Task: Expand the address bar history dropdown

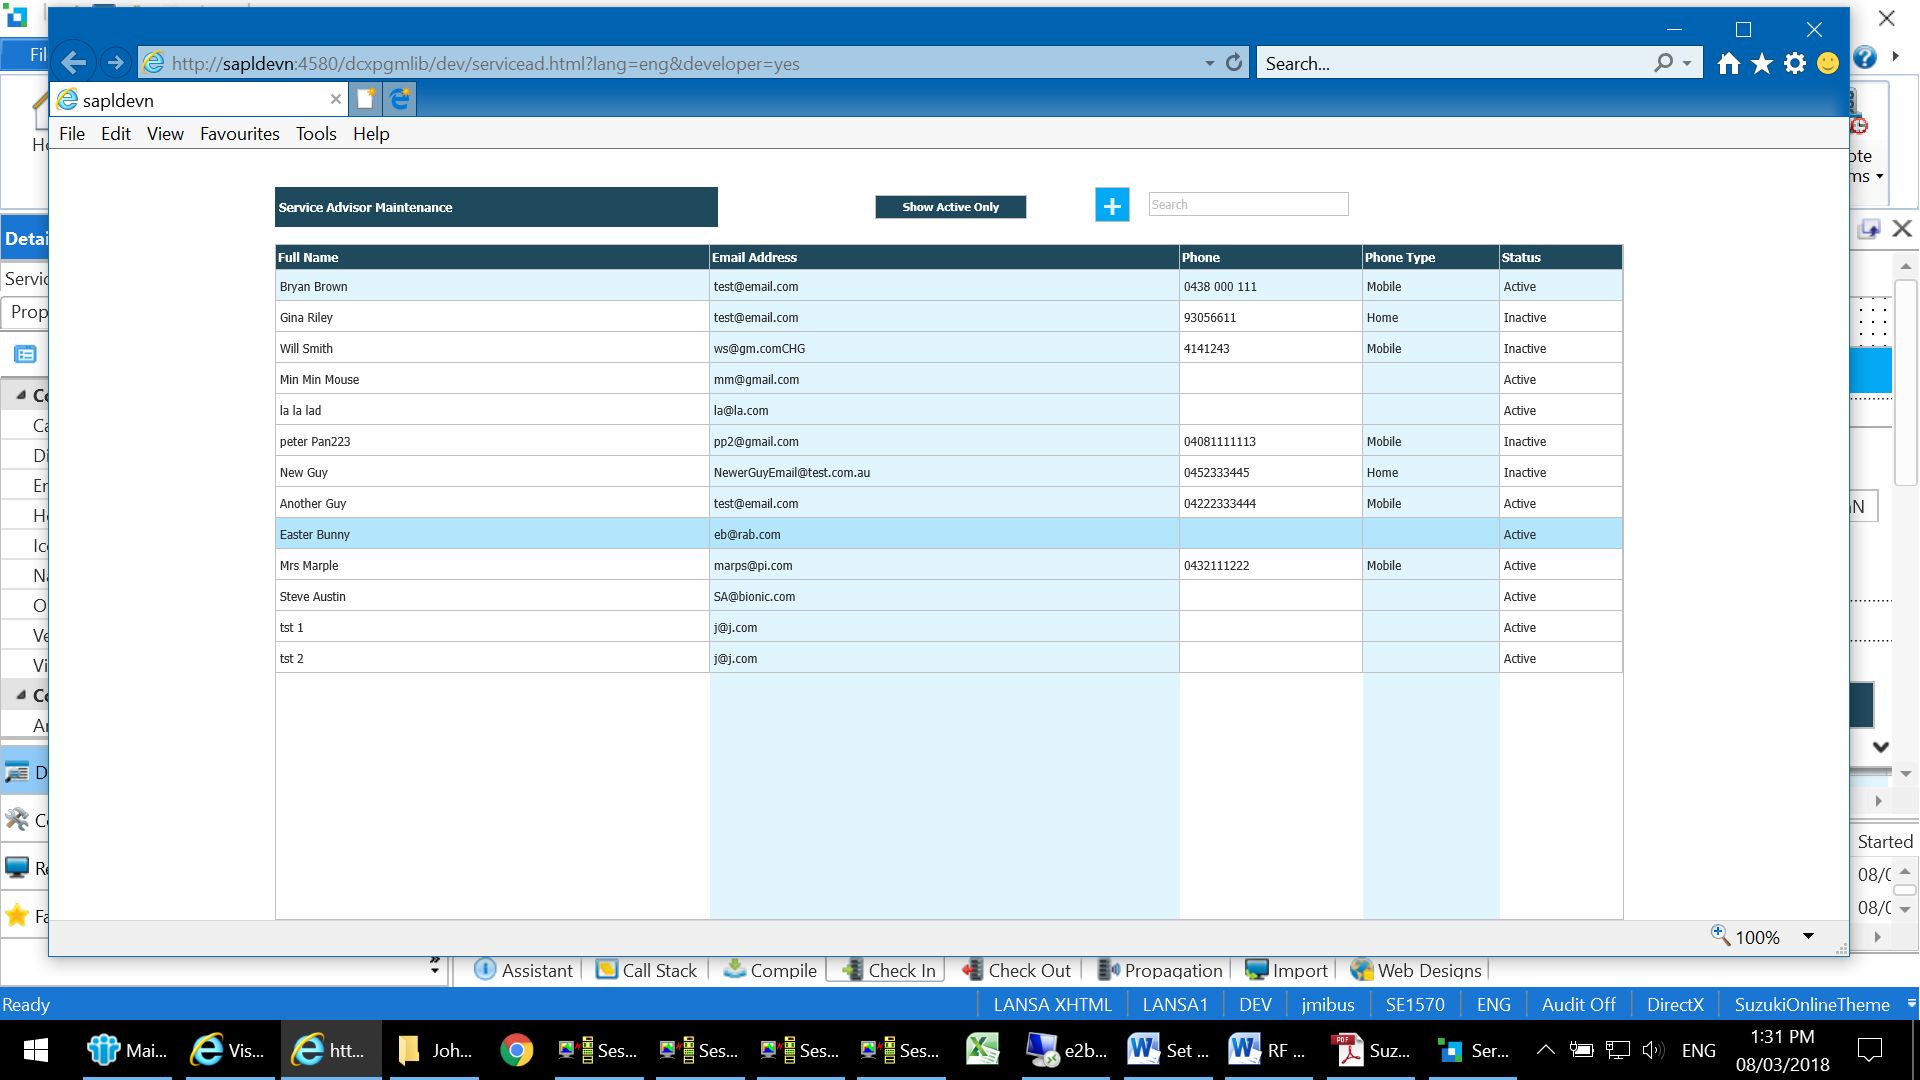Action: click(x=1209, y=63)
